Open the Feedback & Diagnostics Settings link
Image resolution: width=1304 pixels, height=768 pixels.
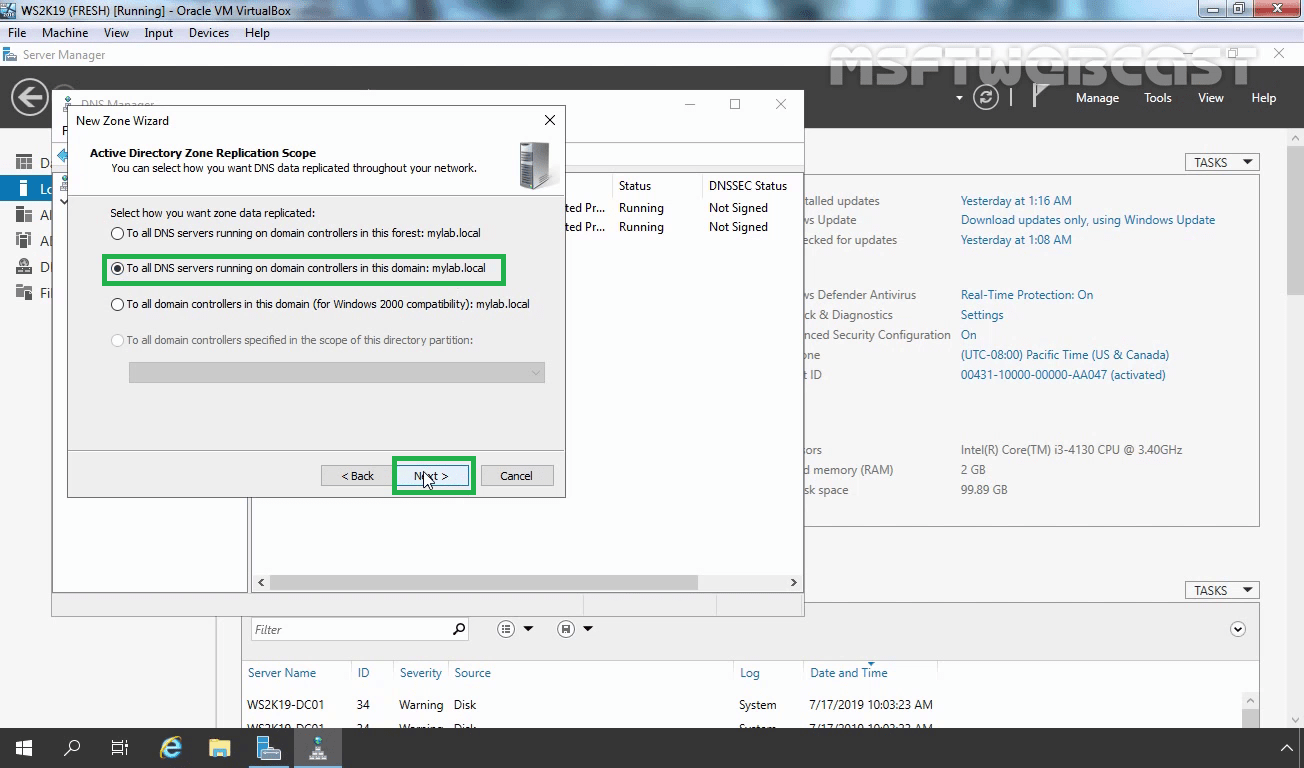click(x=982, y=315)
